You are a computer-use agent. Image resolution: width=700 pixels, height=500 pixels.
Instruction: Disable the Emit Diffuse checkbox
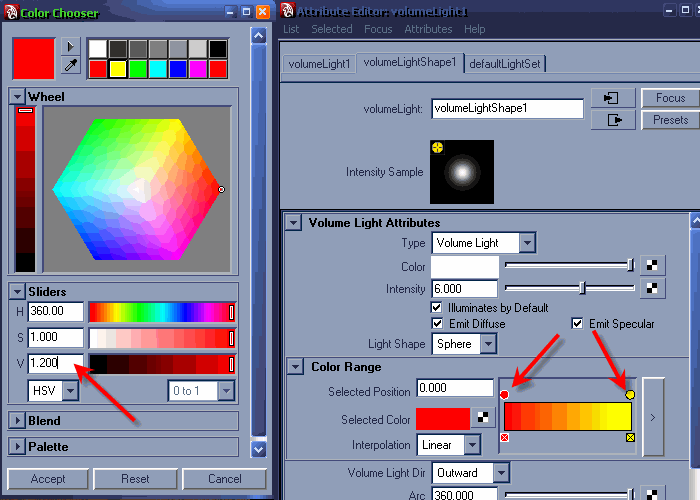pos(437,324)
